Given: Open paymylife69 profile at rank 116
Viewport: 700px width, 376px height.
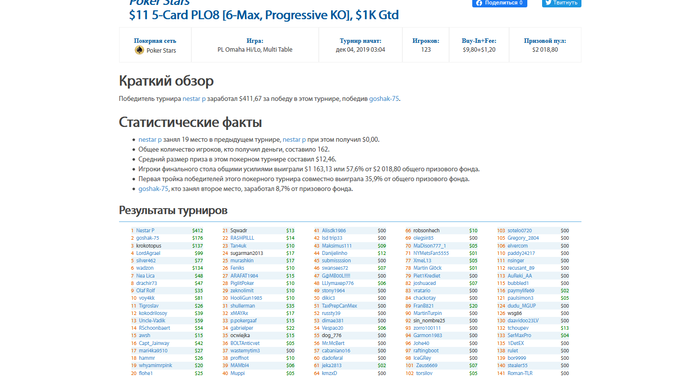Looking at the screenshot, I should [521, 290].
